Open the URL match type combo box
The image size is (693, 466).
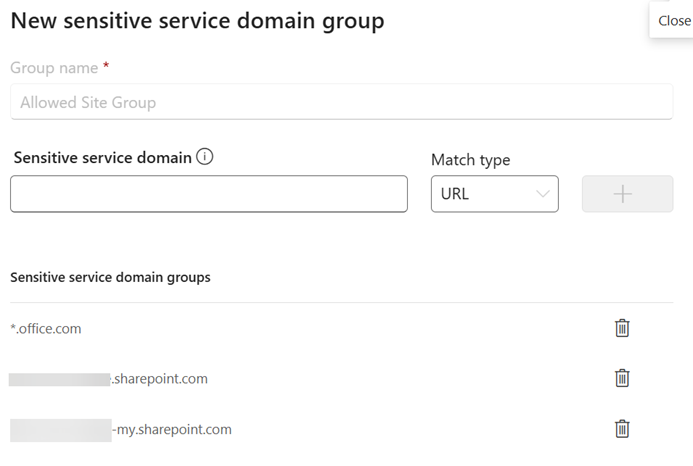tap(494, 194)
